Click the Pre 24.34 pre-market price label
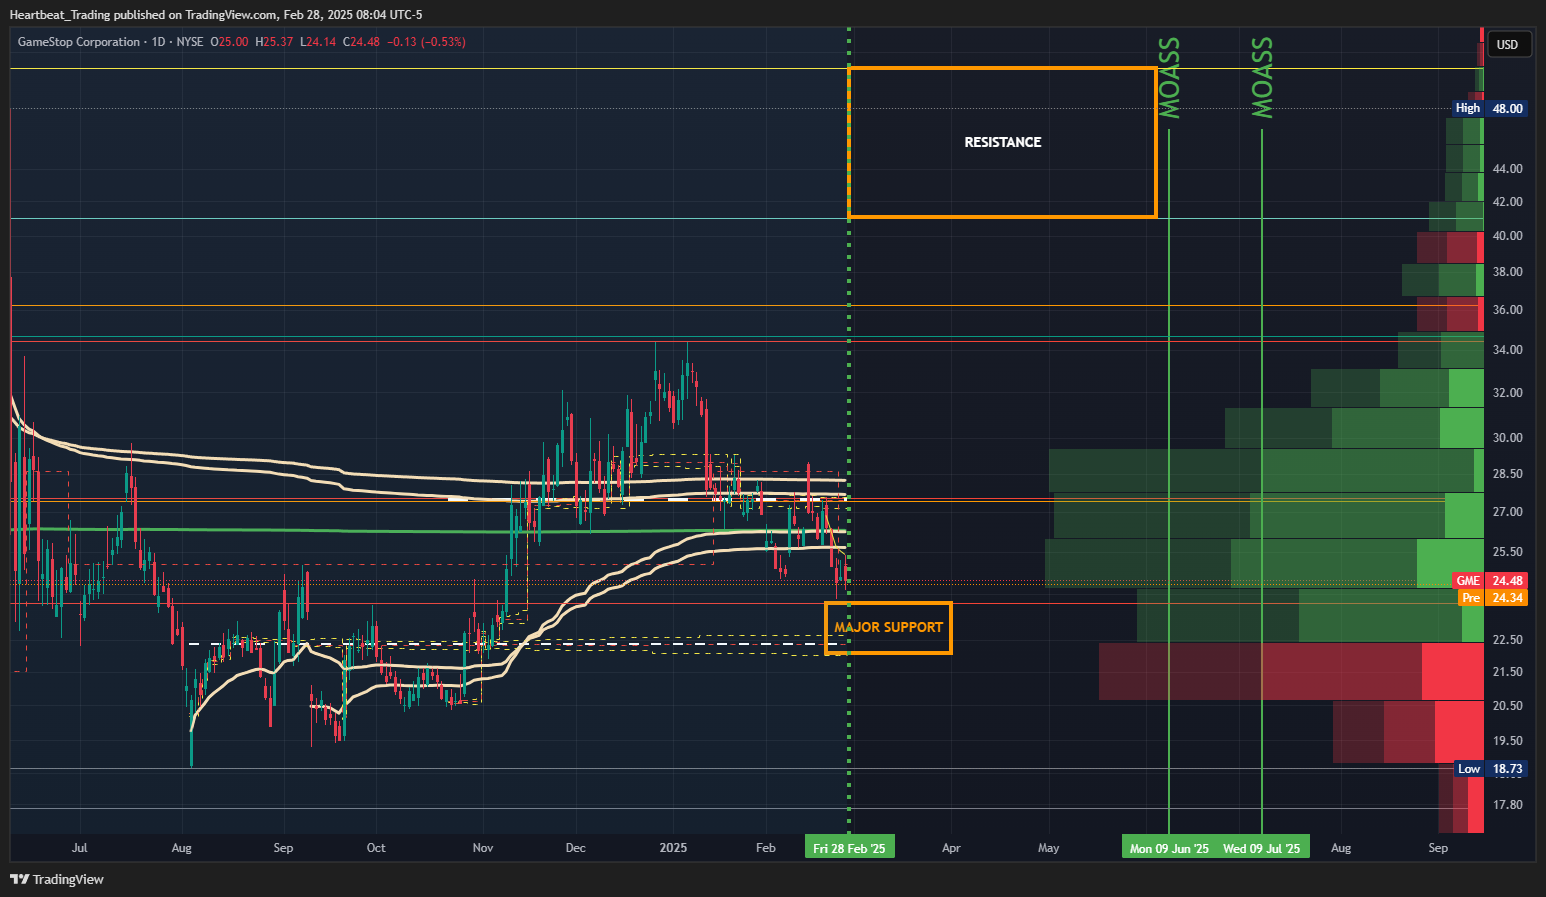 point(1490,598)
